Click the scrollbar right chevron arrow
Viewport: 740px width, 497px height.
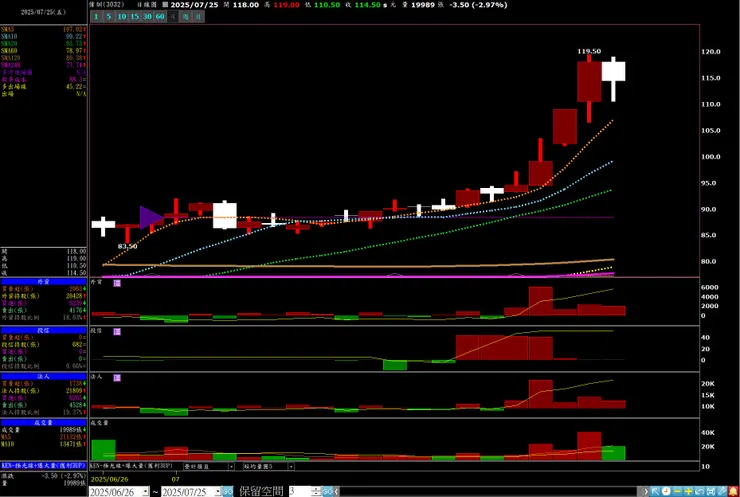pos(646,492)
